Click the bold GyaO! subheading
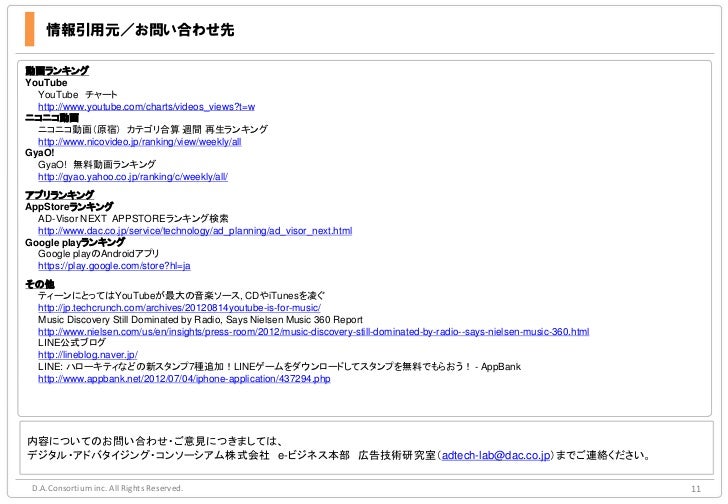 (x=39, y=153)
